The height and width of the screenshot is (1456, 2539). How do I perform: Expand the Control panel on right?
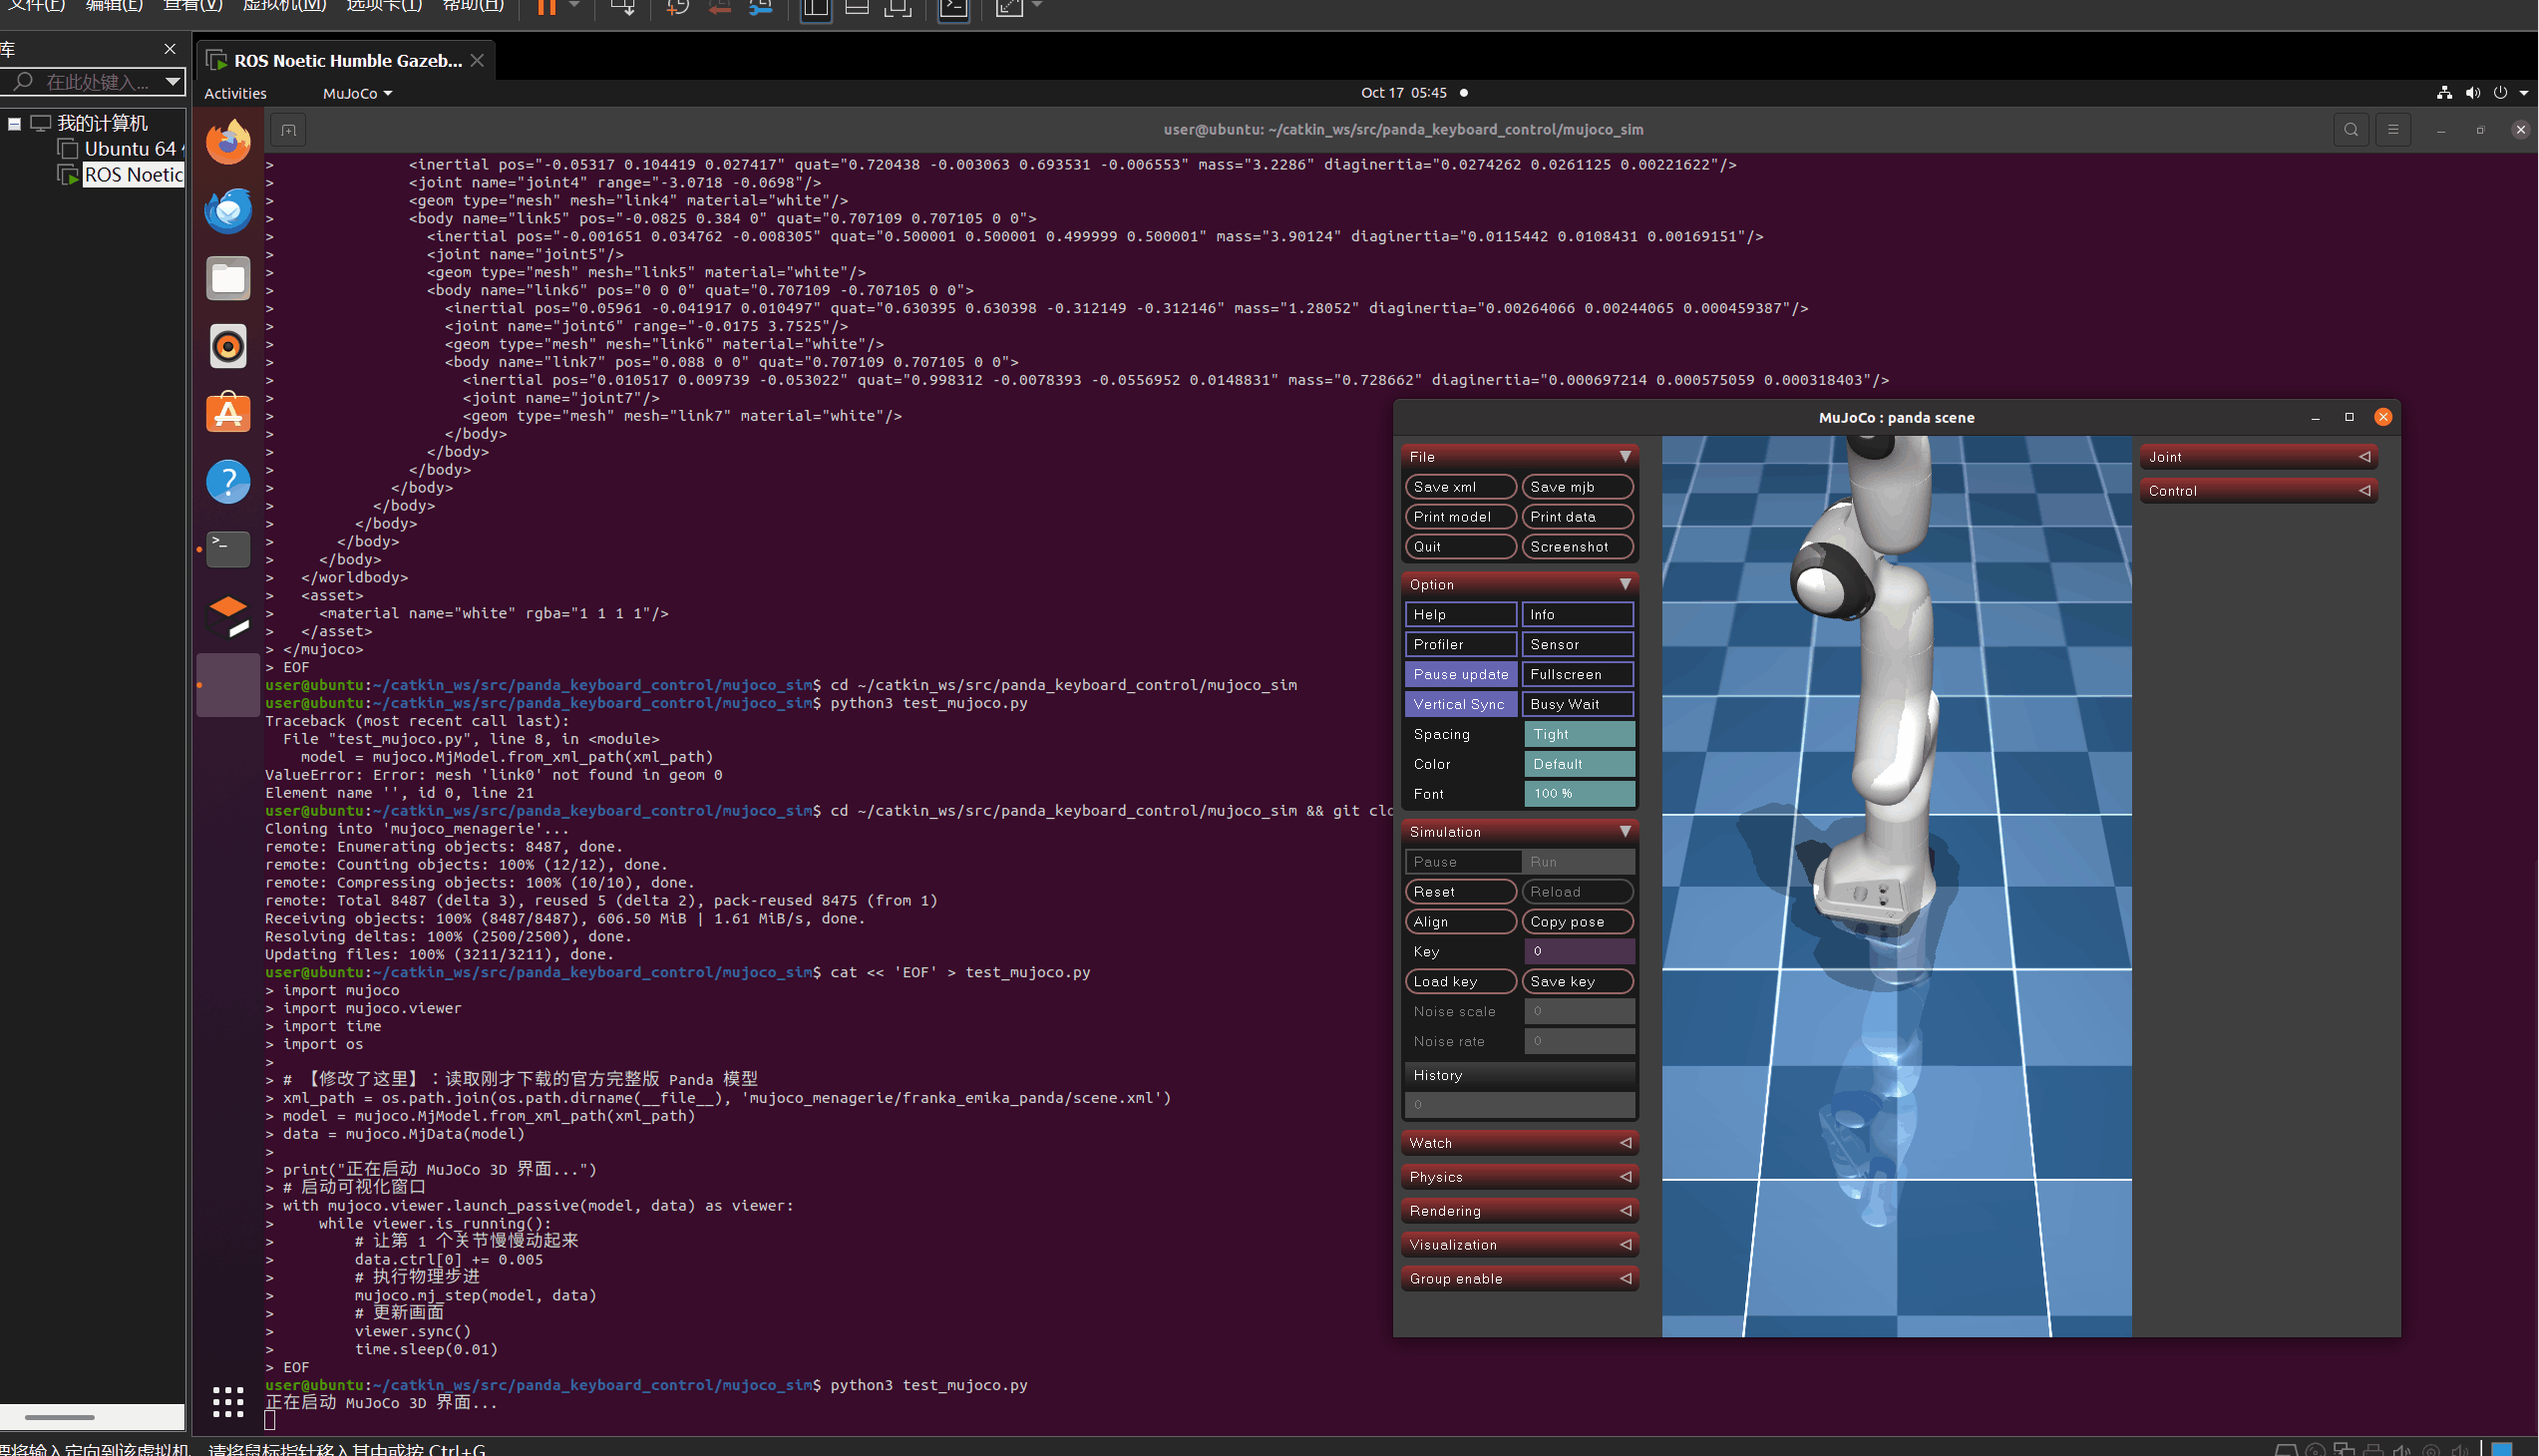(2258, 491)
